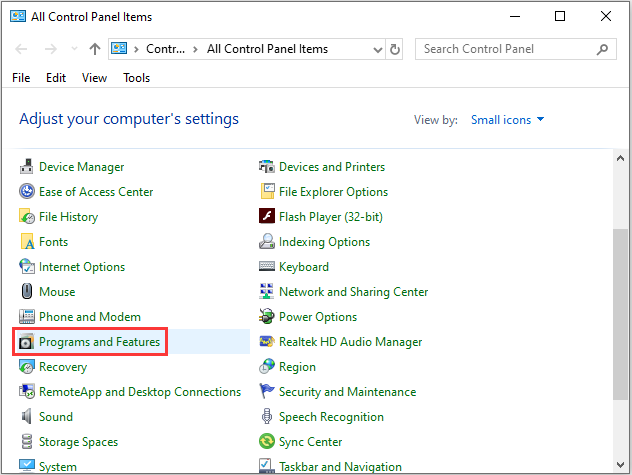Click the Storage Spaces icon
Image resolution: width=632 pixels, height=475 pixels.
(x=27, y=442)
